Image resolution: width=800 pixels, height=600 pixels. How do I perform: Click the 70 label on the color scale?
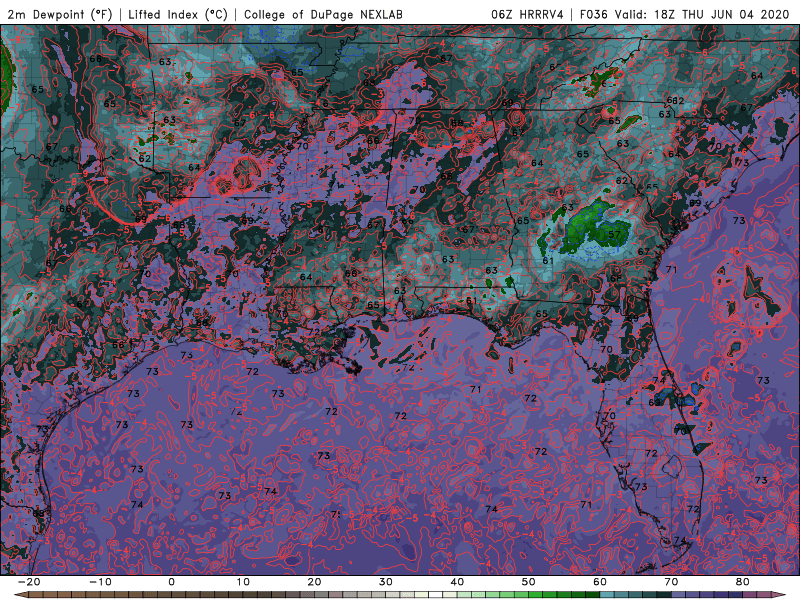[x=671, y=582]
